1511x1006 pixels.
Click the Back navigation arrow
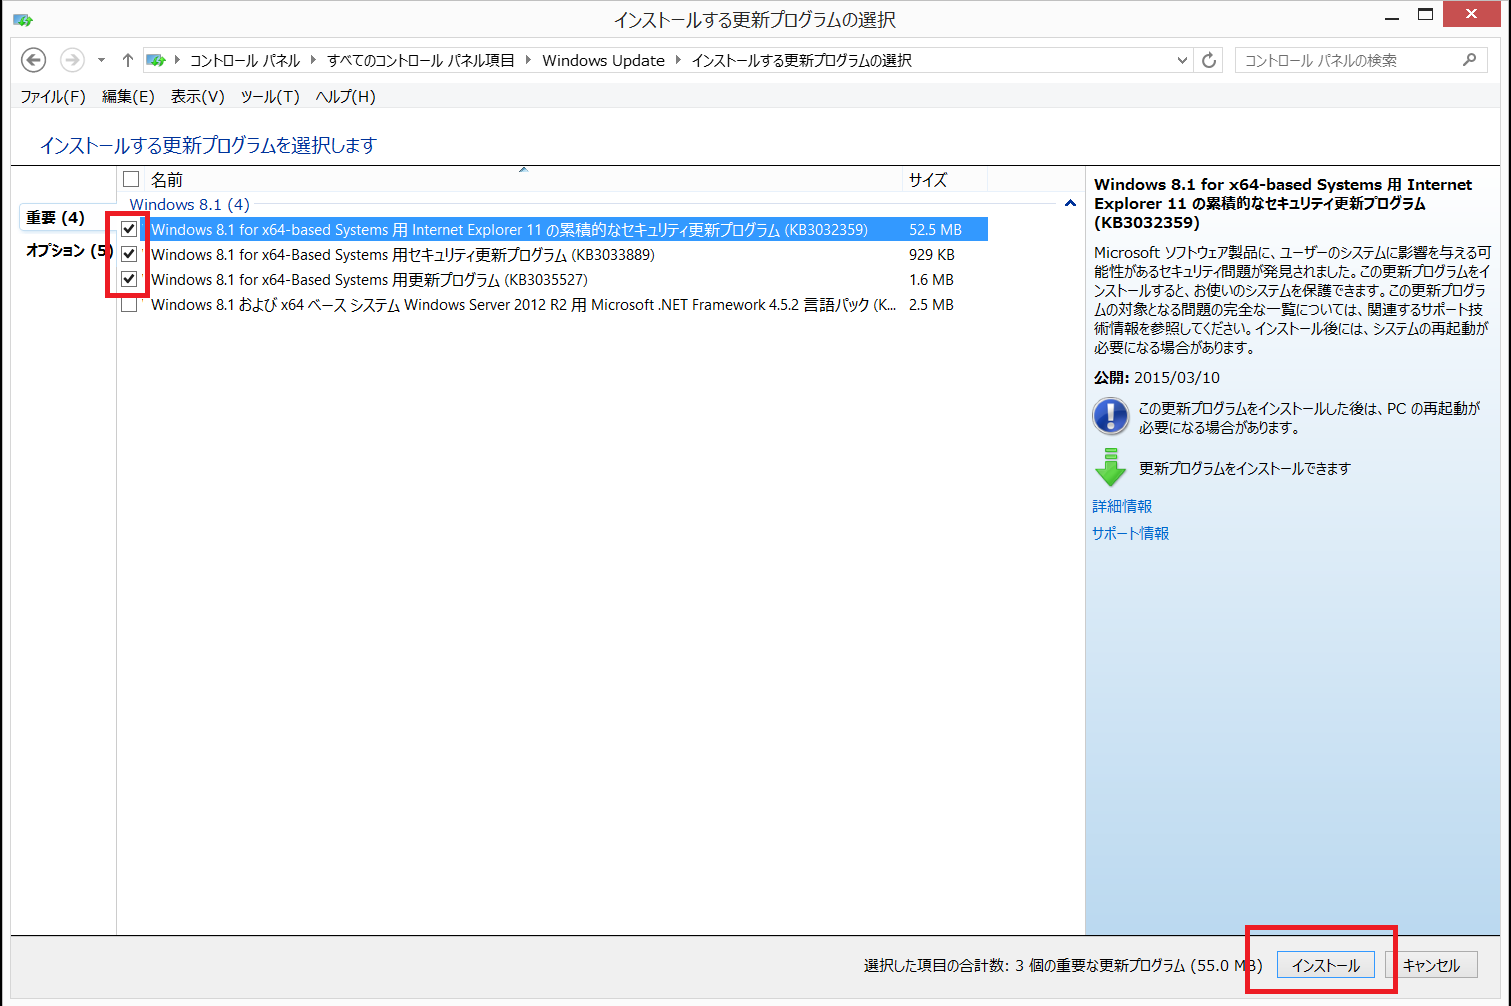pyautogui.click(x=34, y=60)
